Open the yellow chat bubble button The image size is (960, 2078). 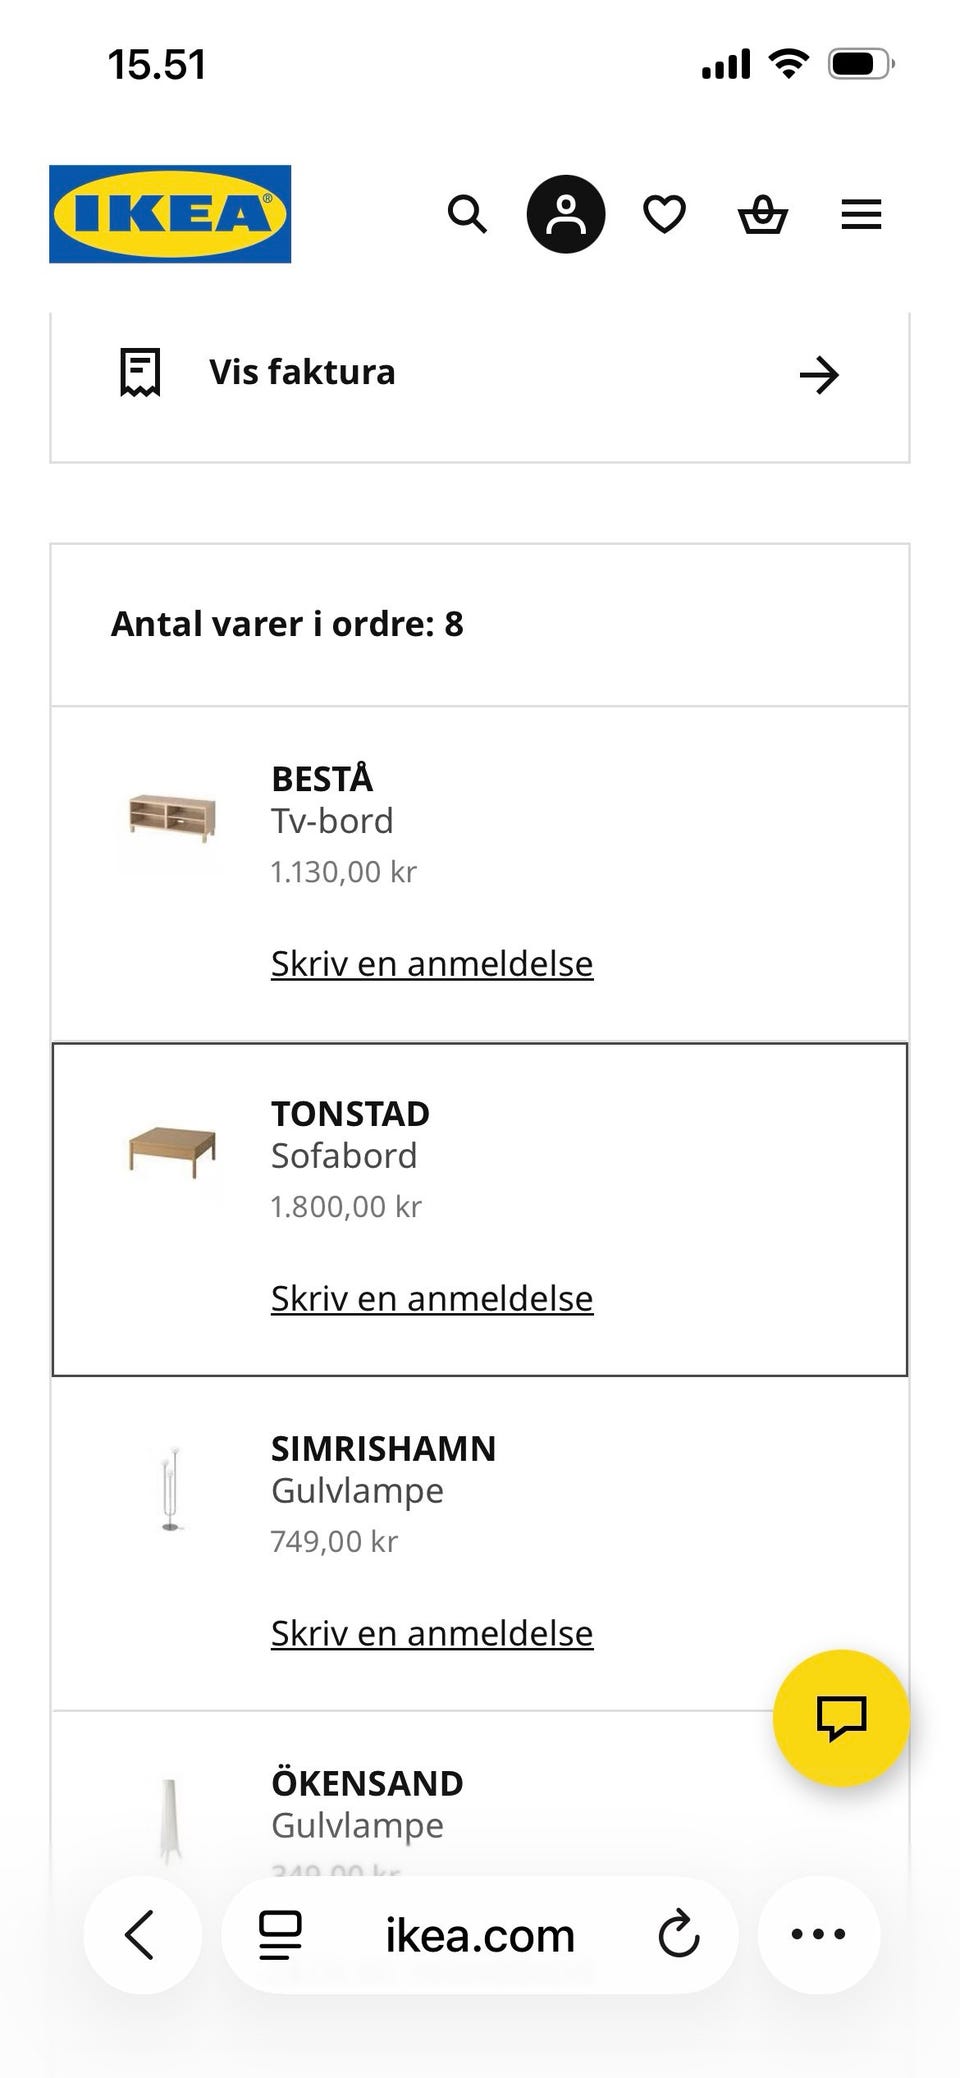(841, 1718)
